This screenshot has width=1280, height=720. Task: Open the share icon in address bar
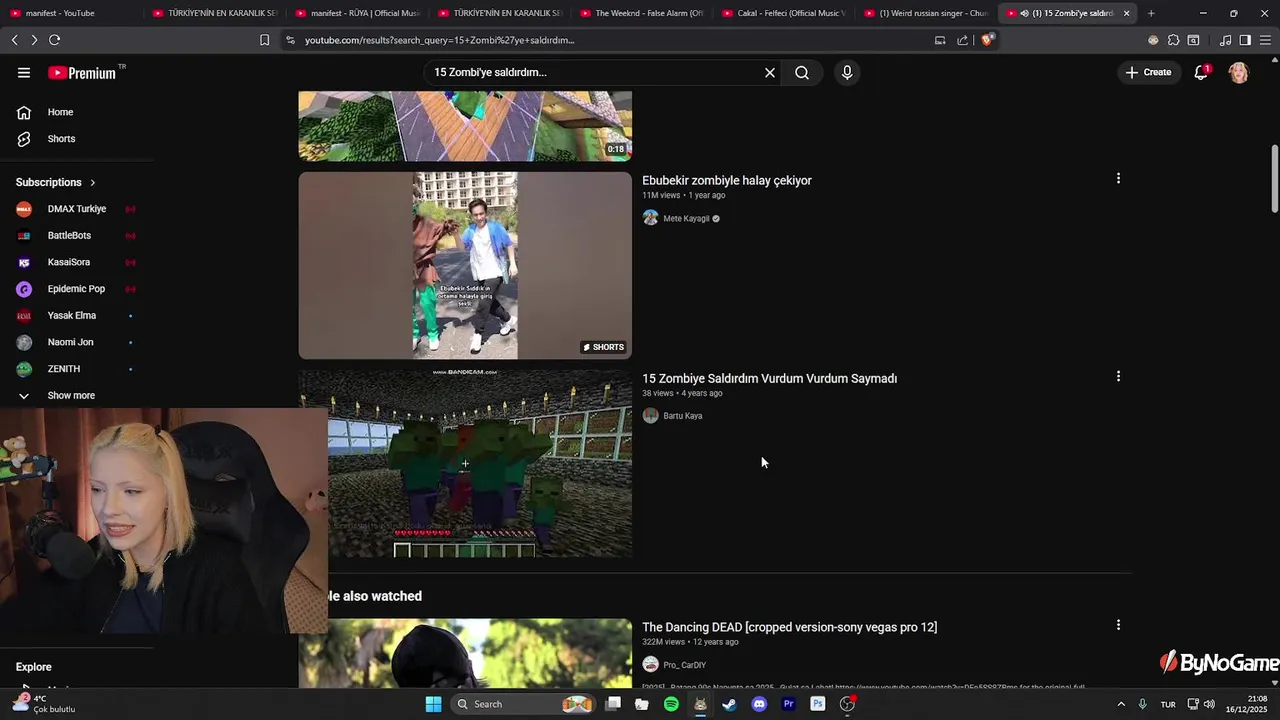pos(962,40)
